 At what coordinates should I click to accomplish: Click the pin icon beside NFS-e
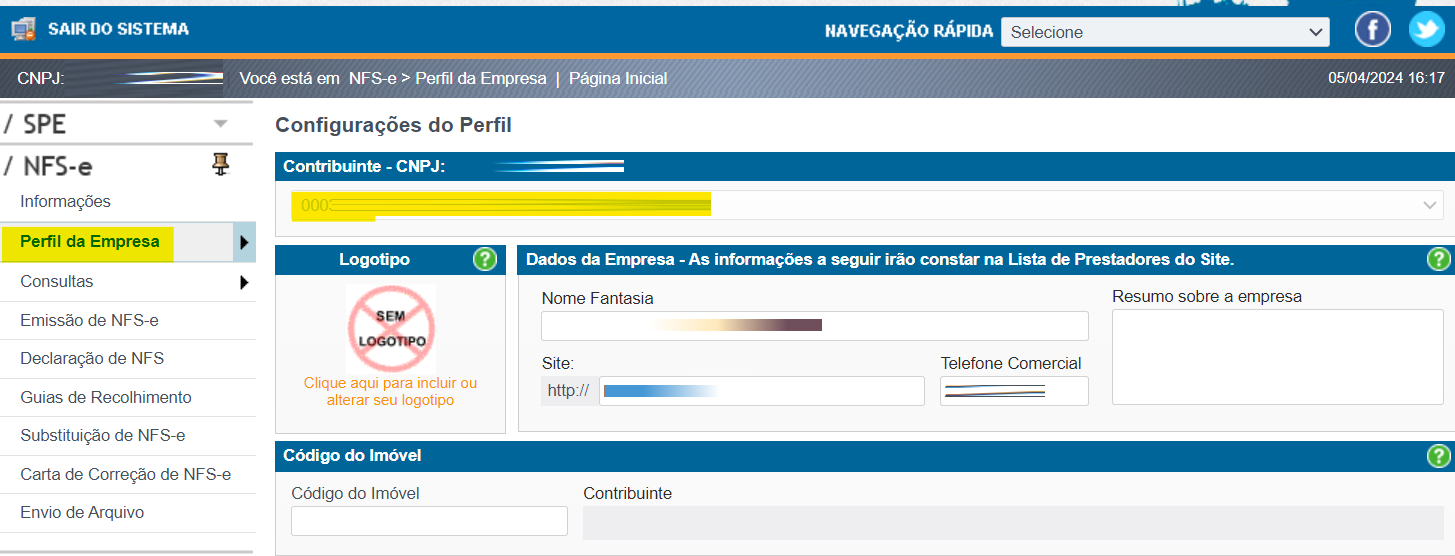click(x=221, y=165)
